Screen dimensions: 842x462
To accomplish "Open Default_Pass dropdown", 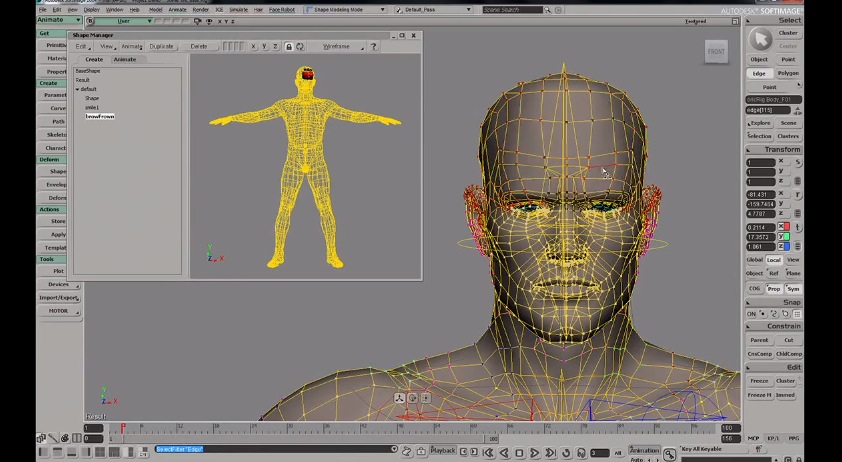I will tap(433, 10).
